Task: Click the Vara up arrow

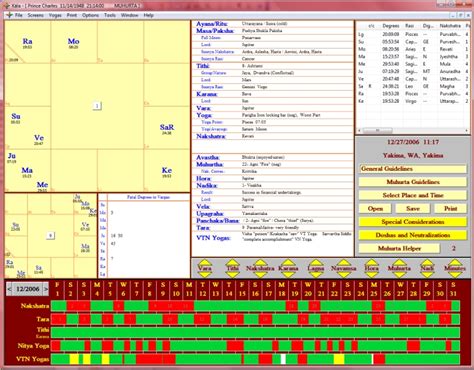Action: [205, 262]
